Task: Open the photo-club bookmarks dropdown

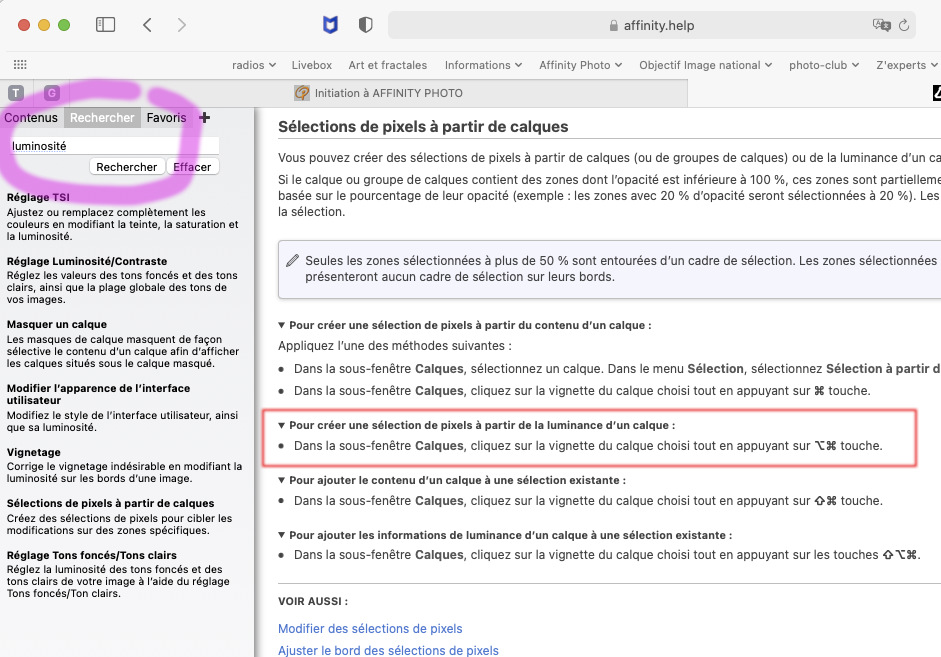Action: click(824, 65)
